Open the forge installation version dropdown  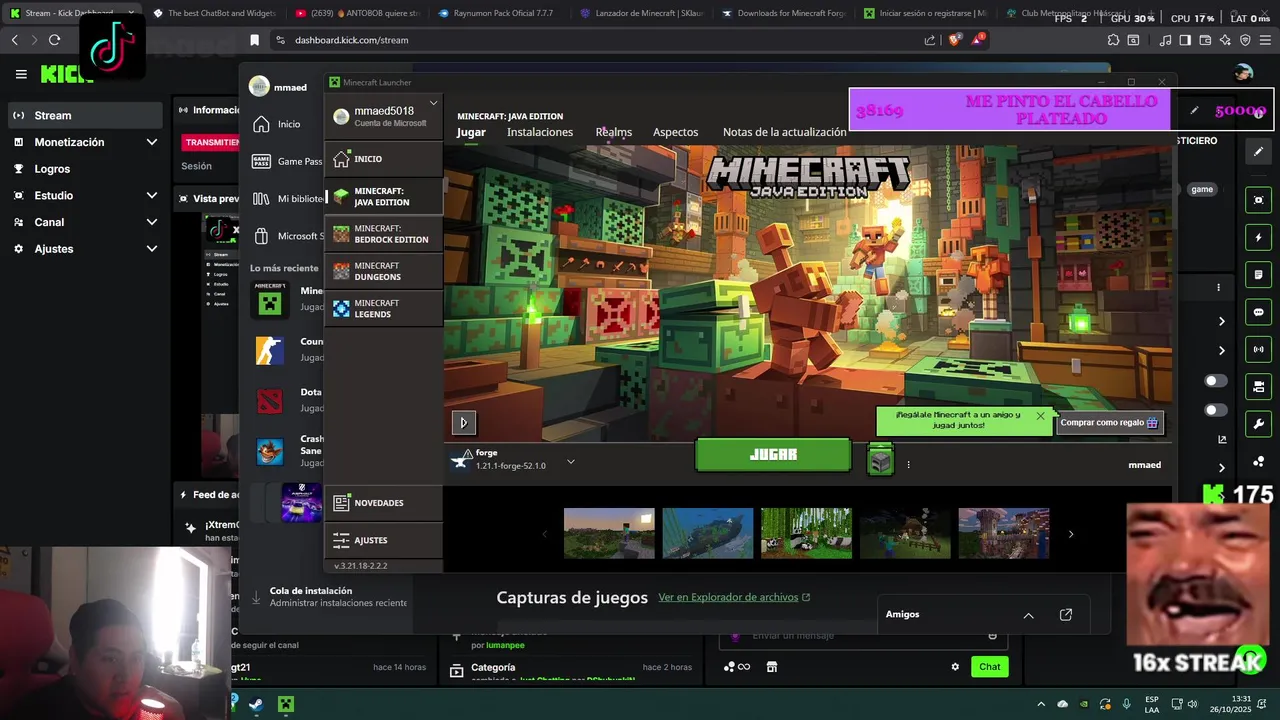(570, 461)
